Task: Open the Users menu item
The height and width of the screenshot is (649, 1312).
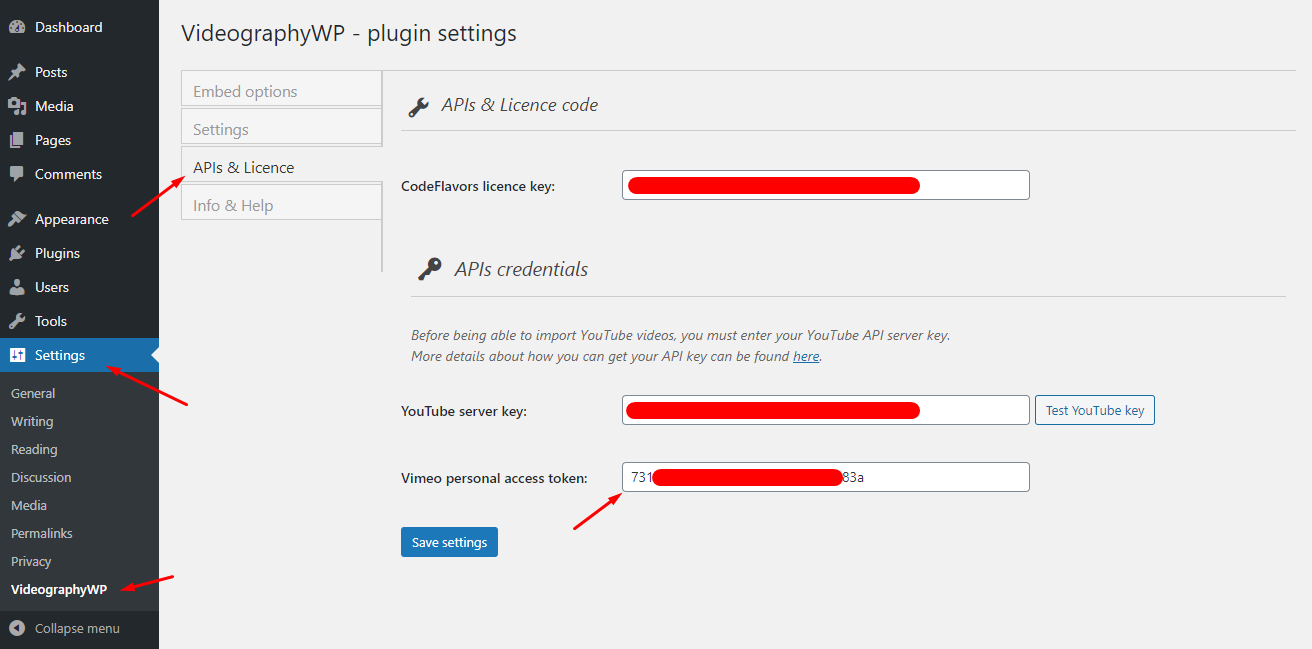Action: pos(79,287)
